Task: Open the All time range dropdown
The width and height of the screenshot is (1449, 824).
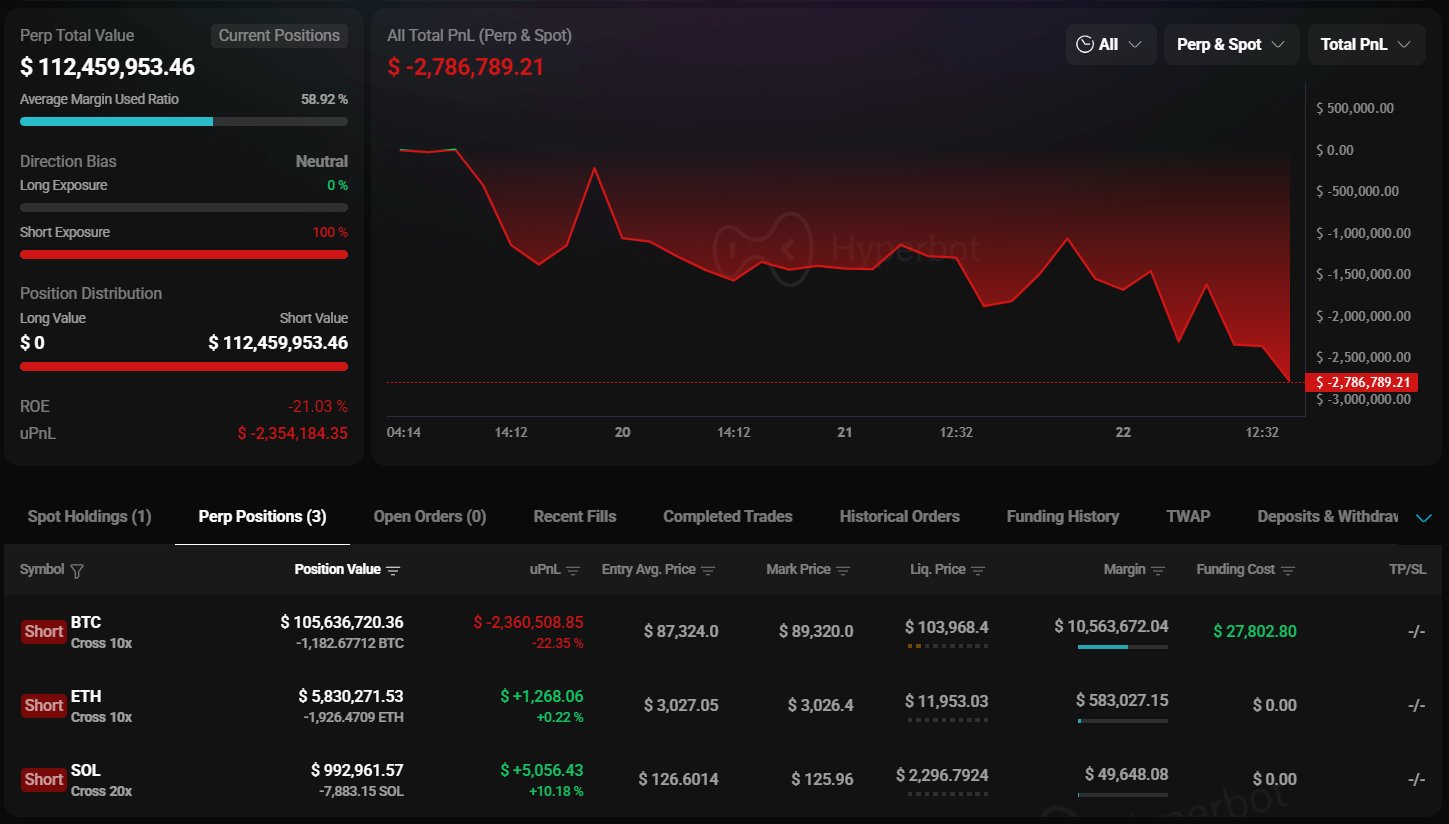Action: tap(1110, 44)
